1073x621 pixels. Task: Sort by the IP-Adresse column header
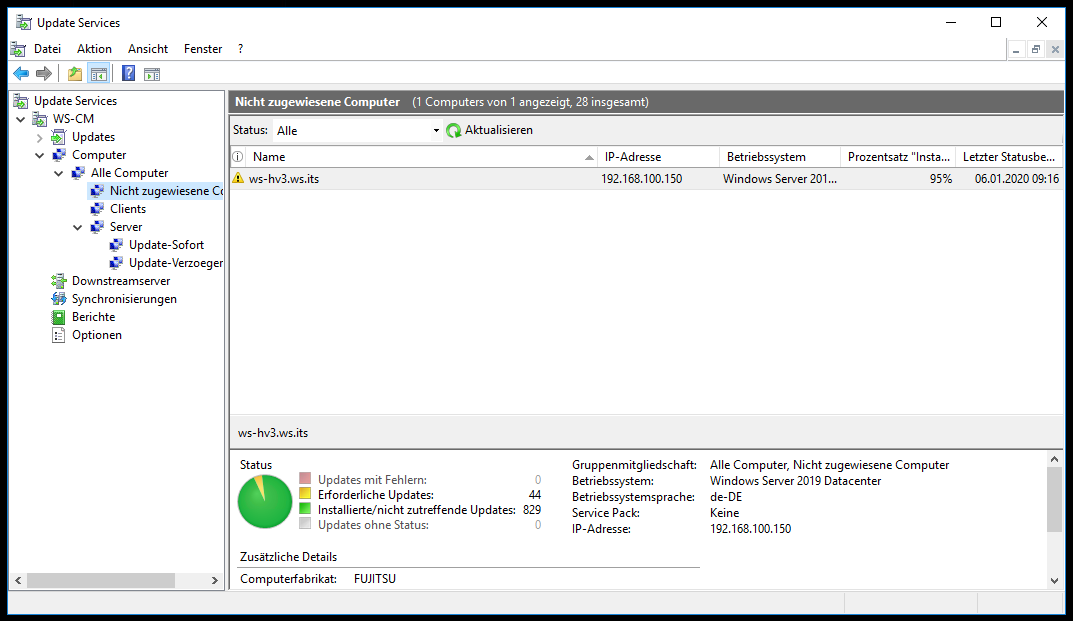(x=658, y=157)
